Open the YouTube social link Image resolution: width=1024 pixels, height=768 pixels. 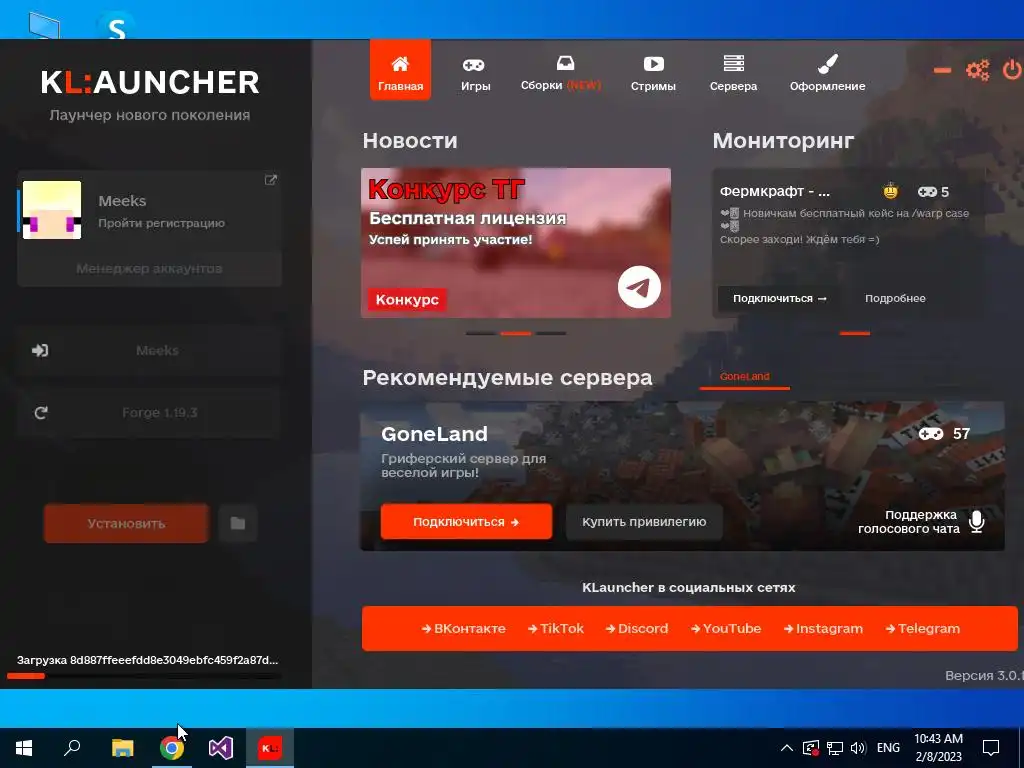point(726,628)
